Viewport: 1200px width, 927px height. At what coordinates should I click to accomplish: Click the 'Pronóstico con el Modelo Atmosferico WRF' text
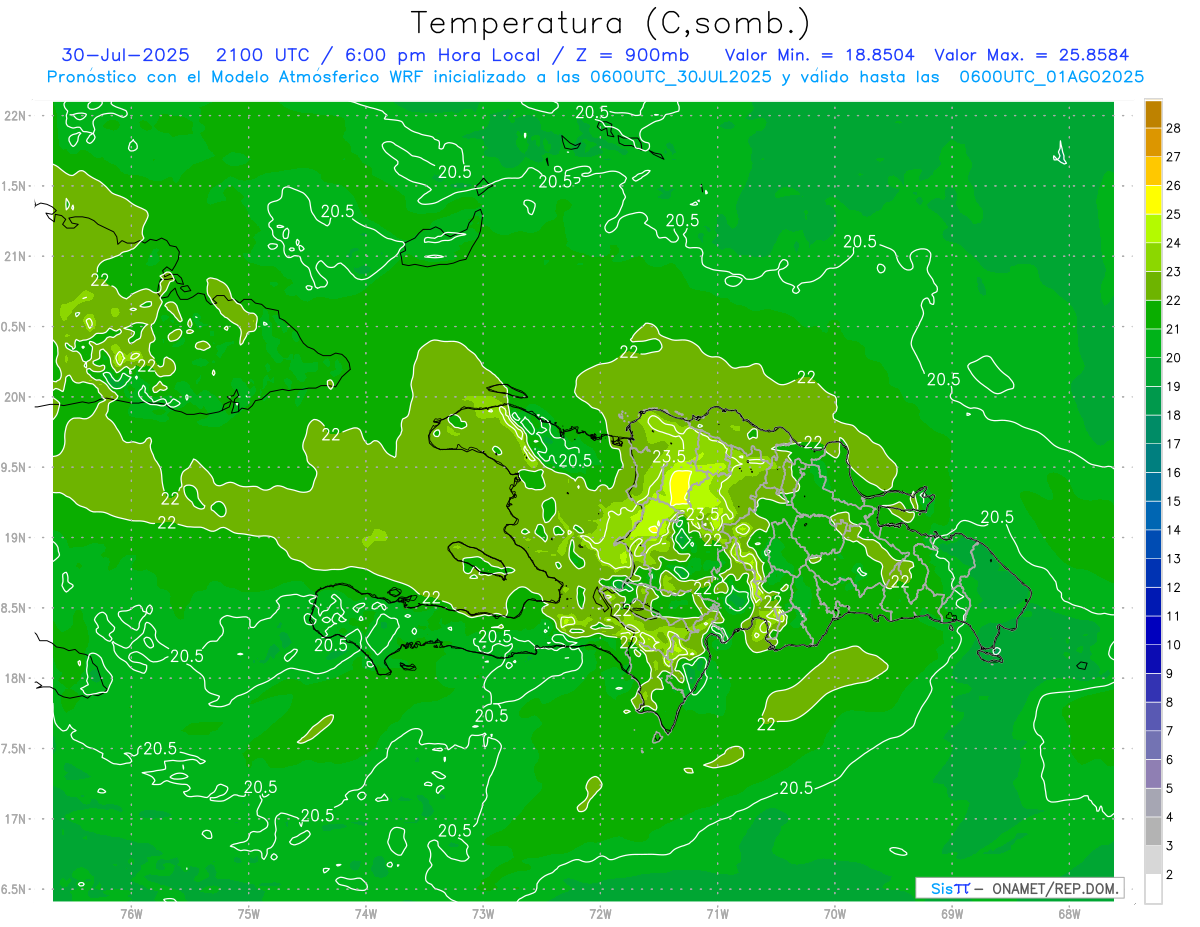point(237,77)
